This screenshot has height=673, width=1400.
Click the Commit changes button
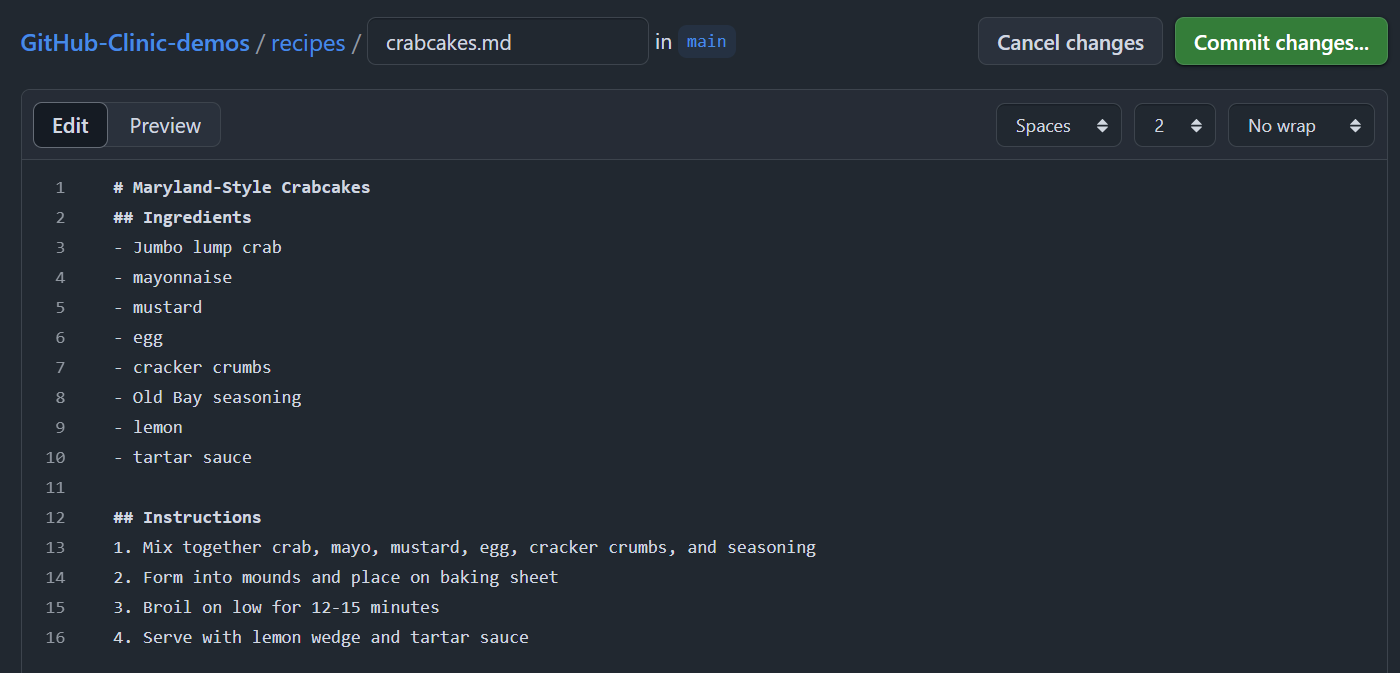point(1281,42)
